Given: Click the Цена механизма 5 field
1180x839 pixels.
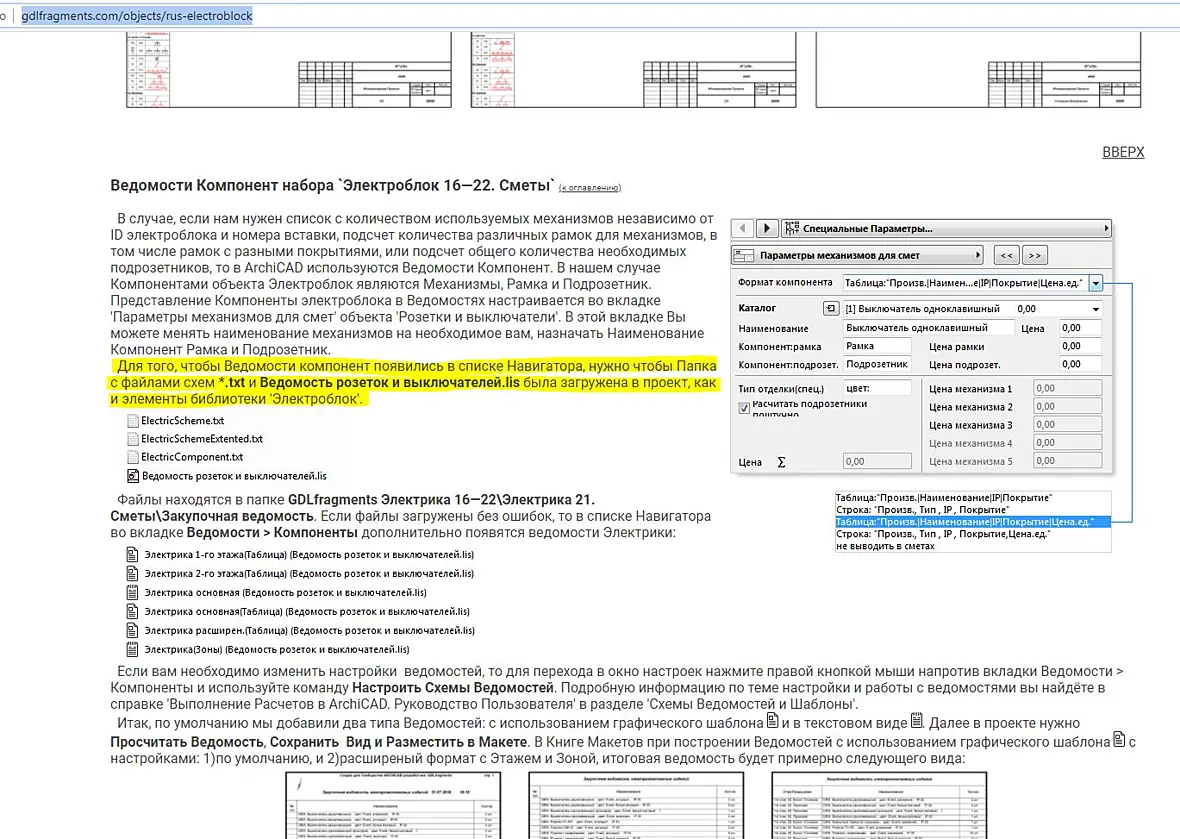Looking at the screenshot, I should coord(1067,461).
